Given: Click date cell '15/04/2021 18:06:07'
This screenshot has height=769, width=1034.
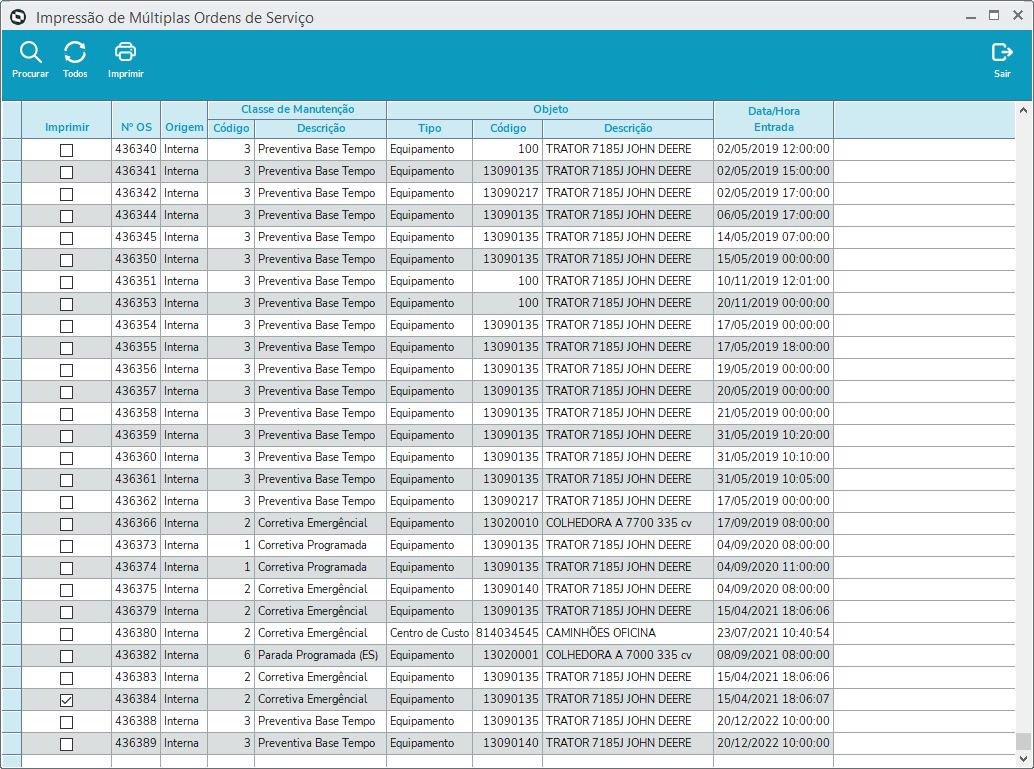Looking at the screenshot, I should pos(774,699).
